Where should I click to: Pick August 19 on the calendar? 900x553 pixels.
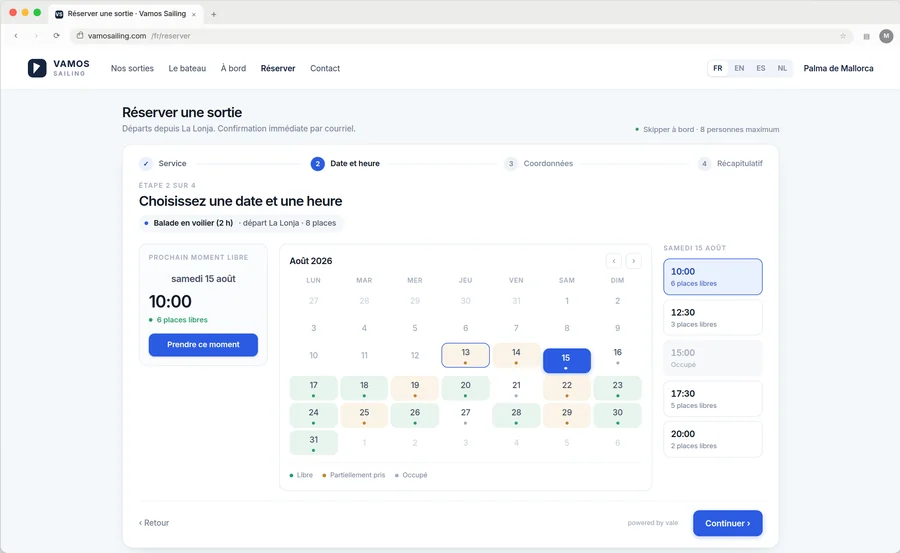point(415,388)
